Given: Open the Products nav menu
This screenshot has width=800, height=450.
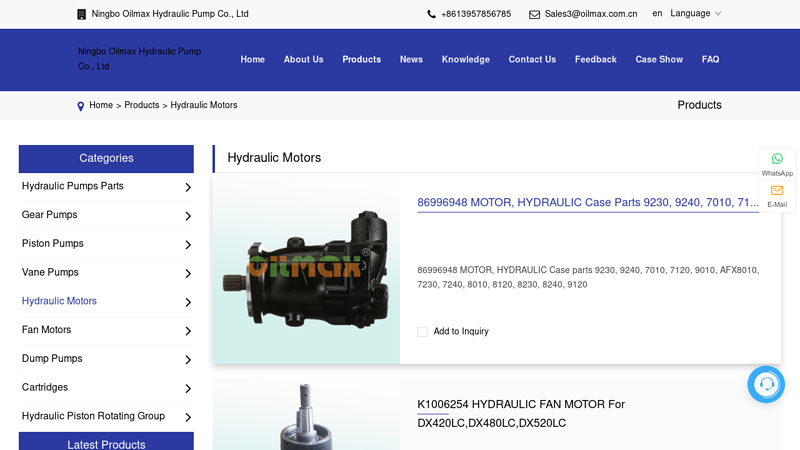Looking at the screenshot, I should (x=362, y=60).
